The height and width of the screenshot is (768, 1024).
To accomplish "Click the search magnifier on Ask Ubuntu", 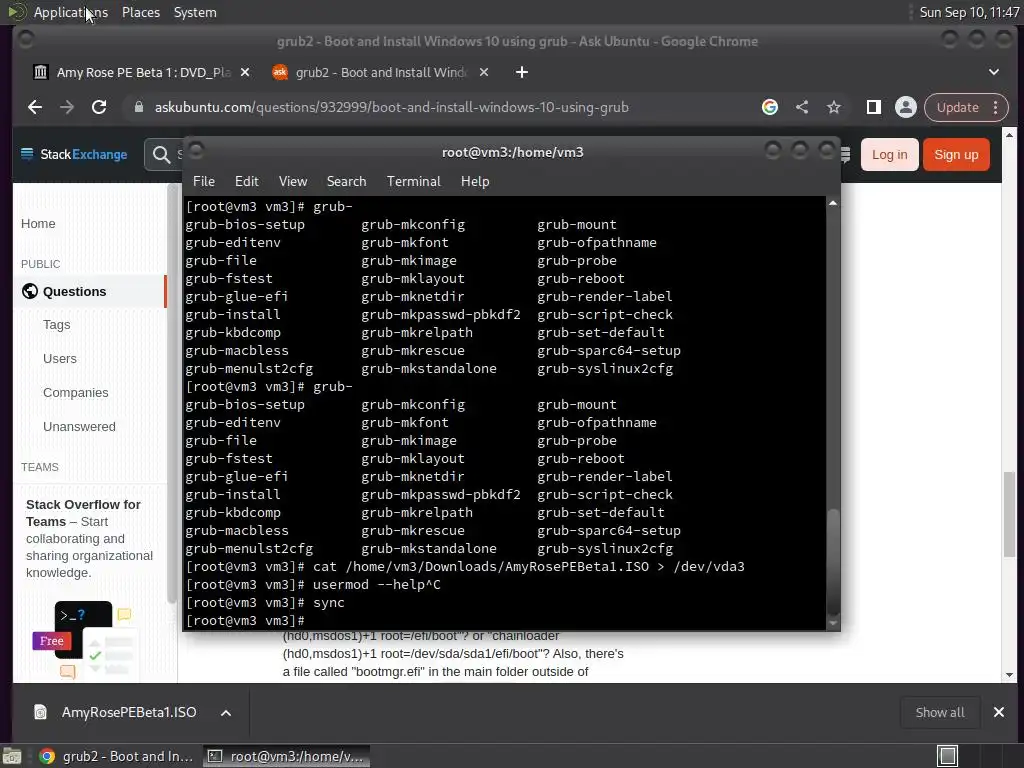I will point(161,155).
